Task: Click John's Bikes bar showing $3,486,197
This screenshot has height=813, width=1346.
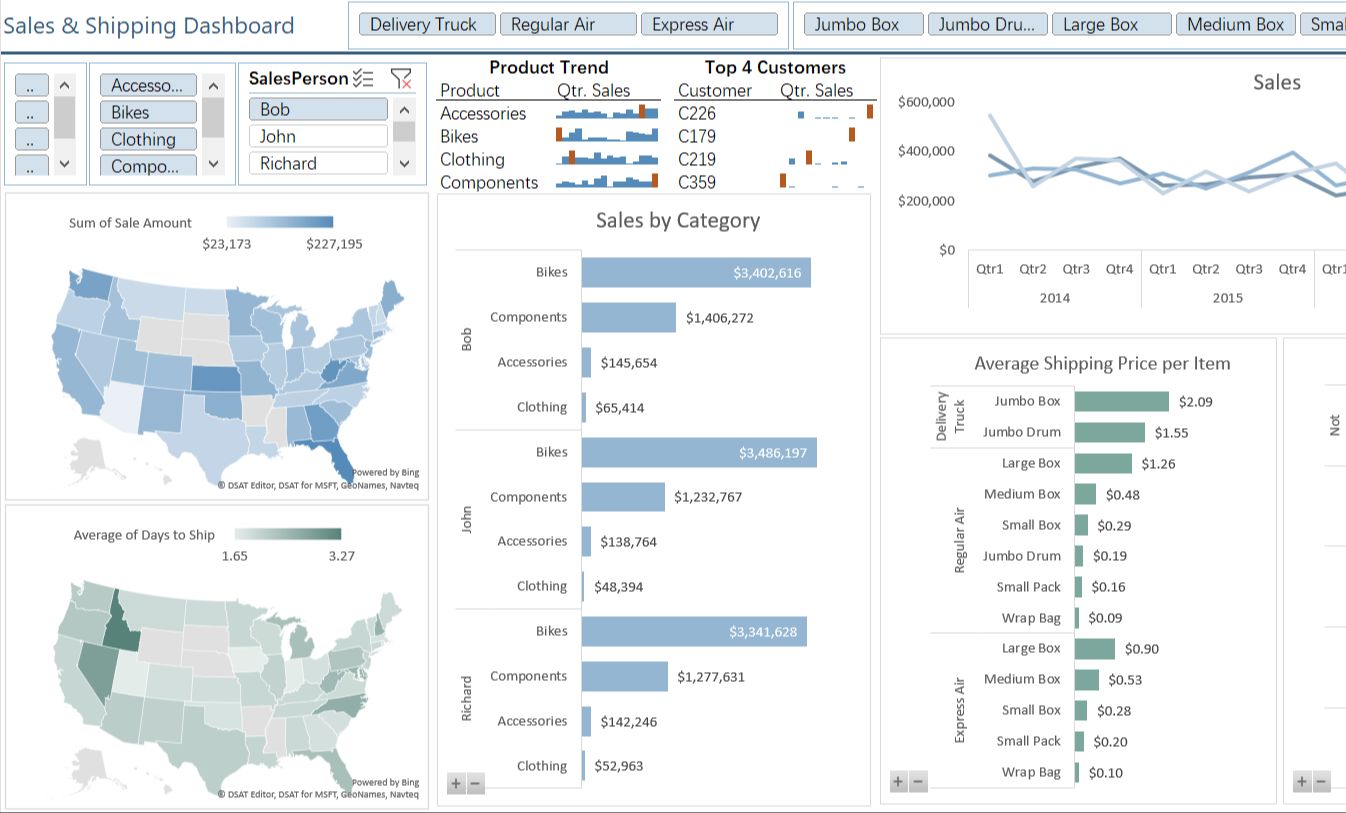Action: coord(699,452)
